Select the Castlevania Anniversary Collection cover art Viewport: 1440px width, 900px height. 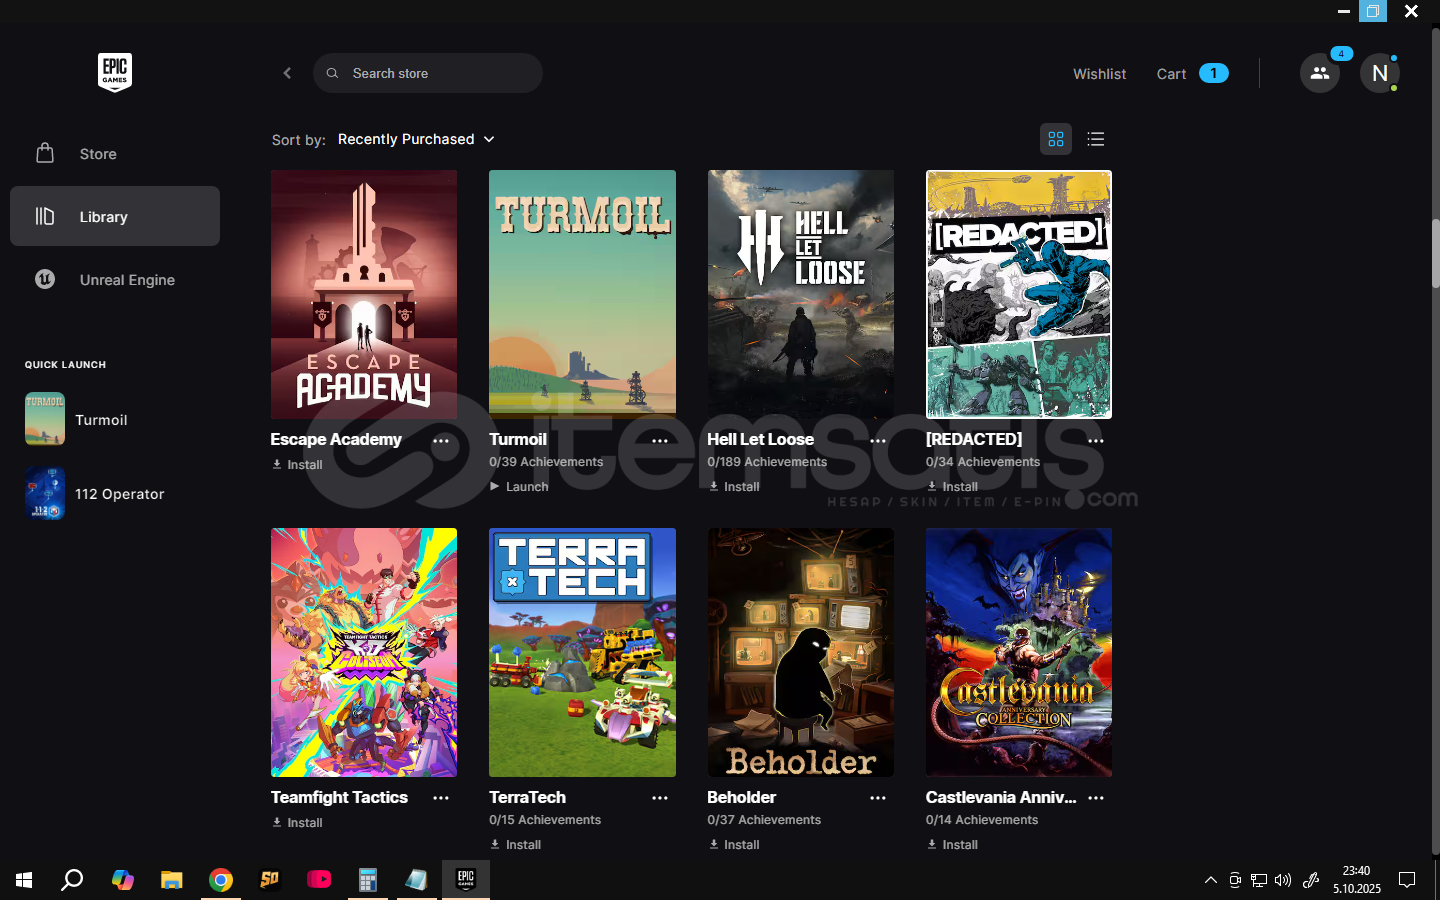[1019, 652]
